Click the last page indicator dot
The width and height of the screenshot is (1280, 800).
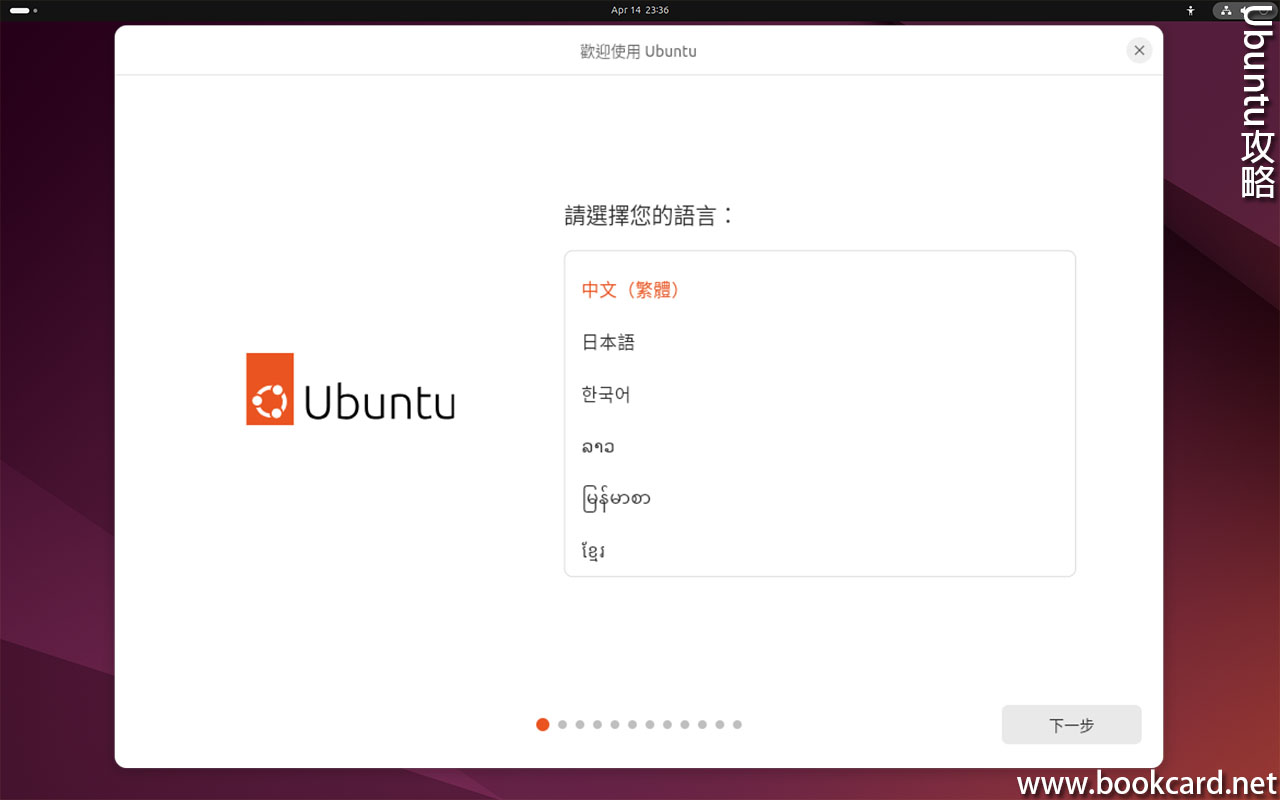coord(737,724)
